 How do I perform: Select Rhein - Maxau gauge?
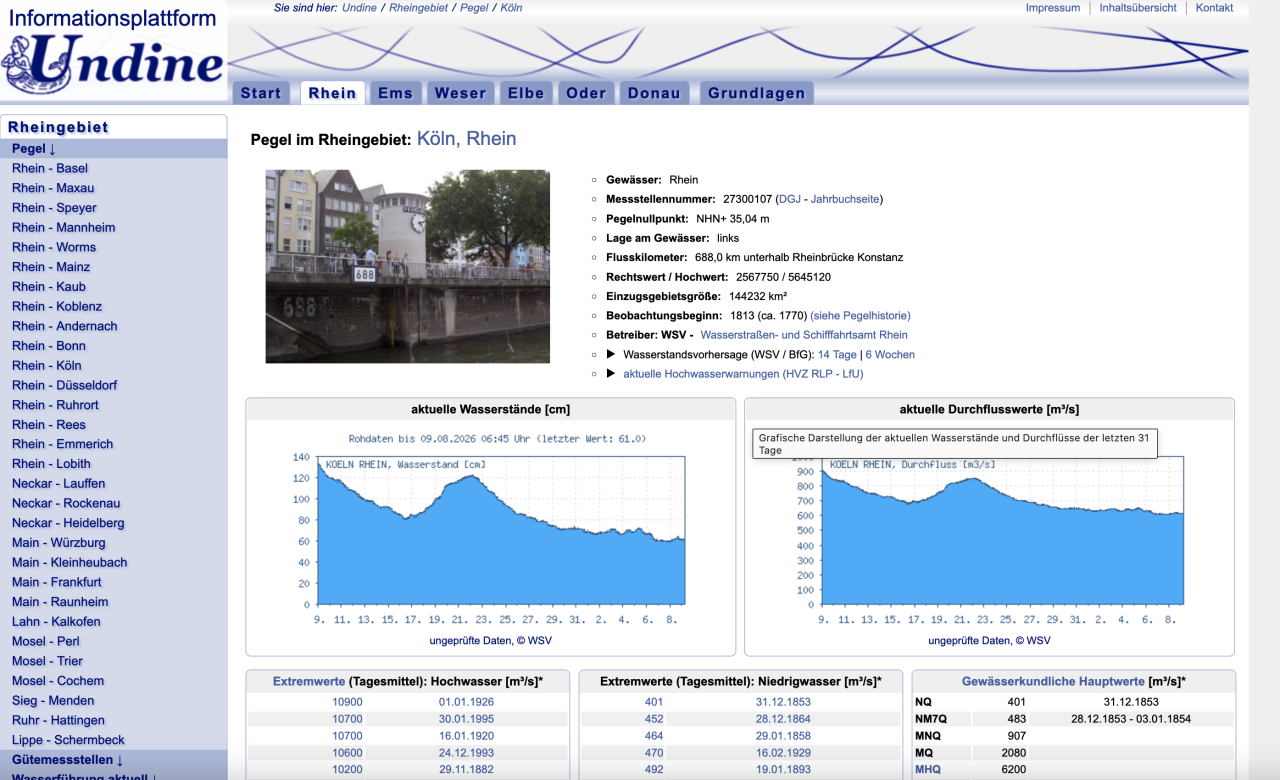pos(53,188)
